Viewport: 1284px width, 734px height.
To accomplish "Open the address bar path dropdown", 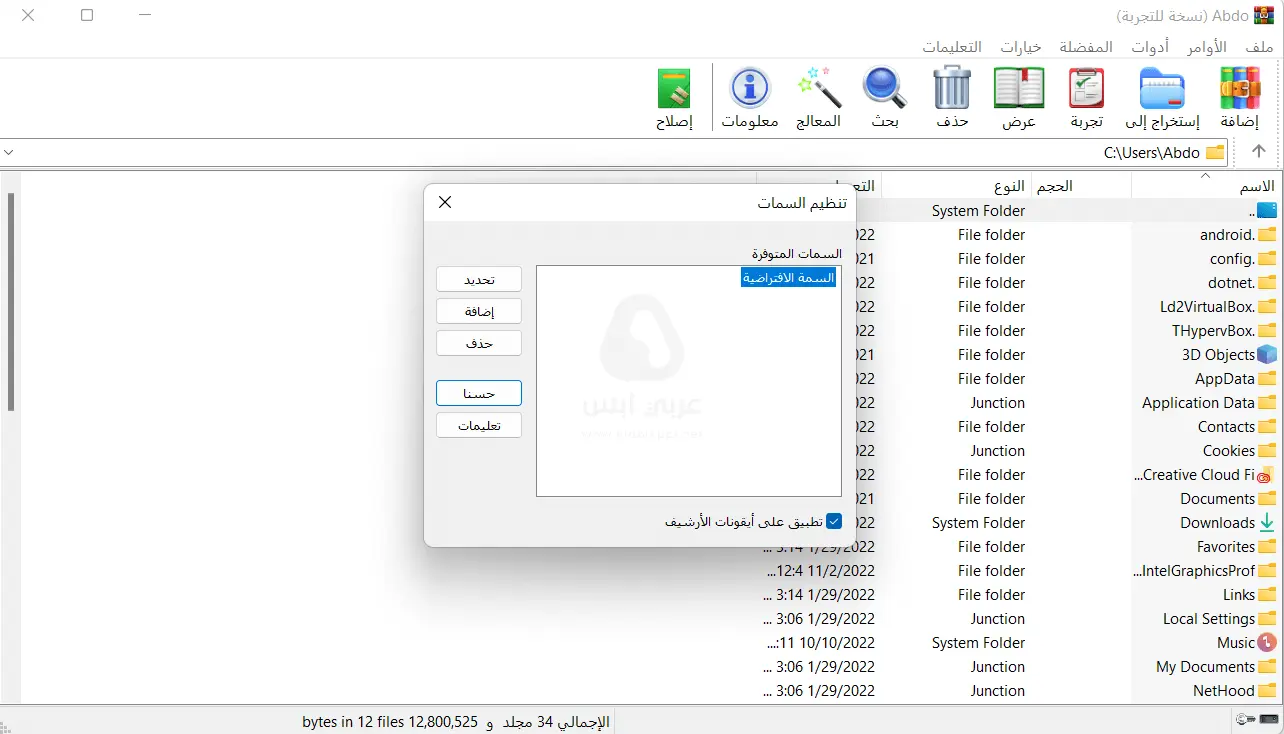I will point(10,152).
